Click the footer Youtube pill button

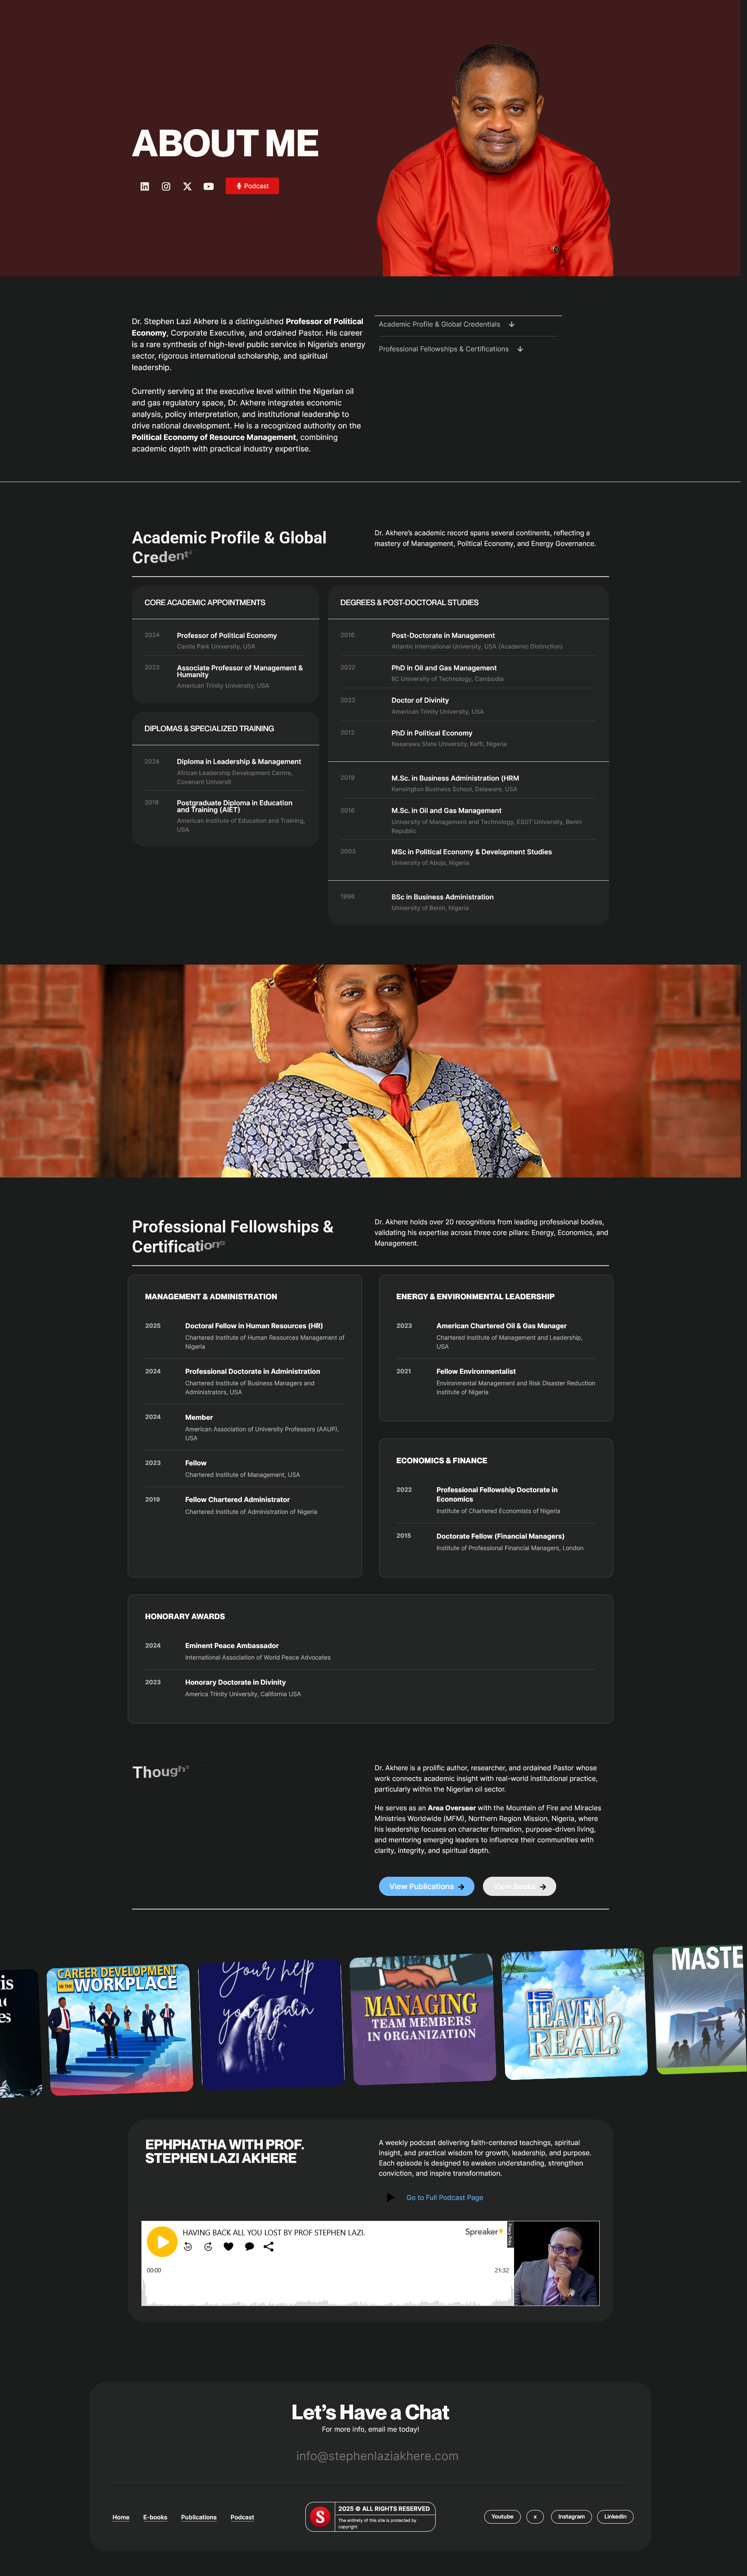click(503, 2516)
